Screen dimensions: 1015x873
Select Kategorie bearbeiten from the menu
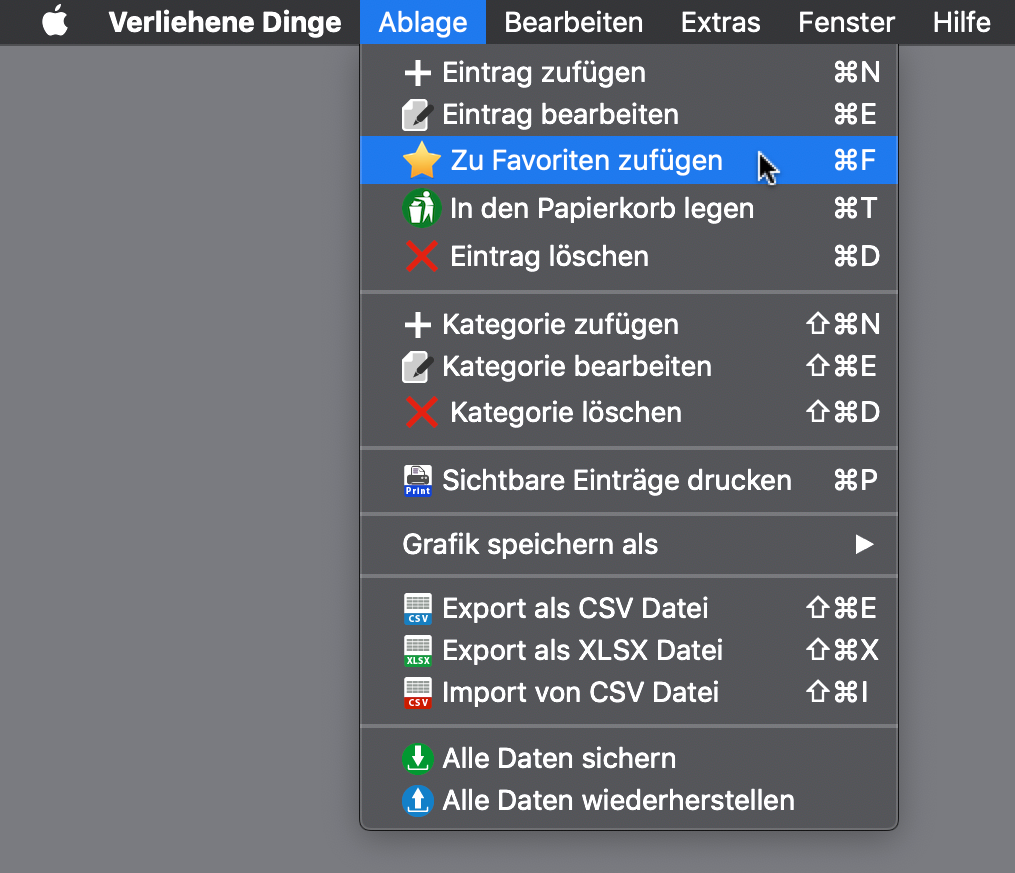[x=577, y=367]
